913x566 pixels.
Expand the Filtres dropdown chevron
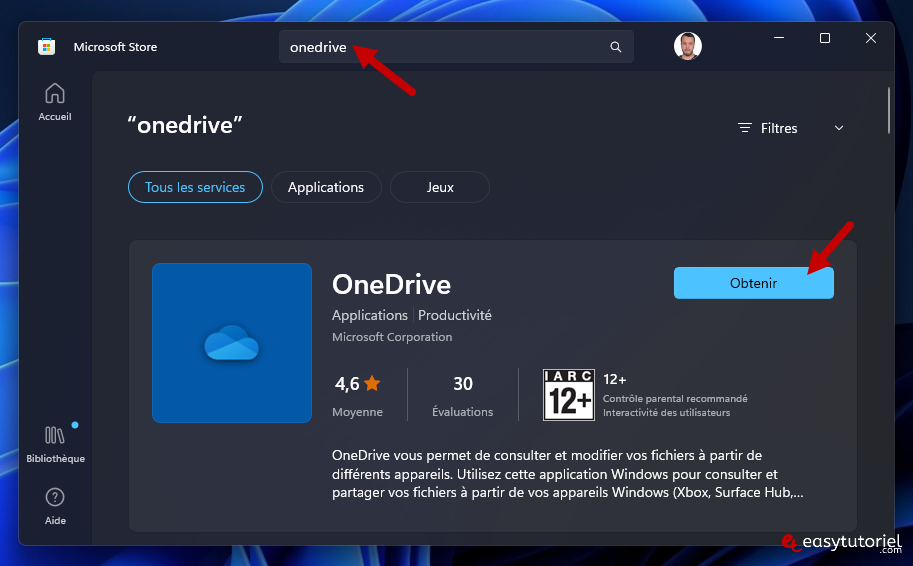(839, 128)
